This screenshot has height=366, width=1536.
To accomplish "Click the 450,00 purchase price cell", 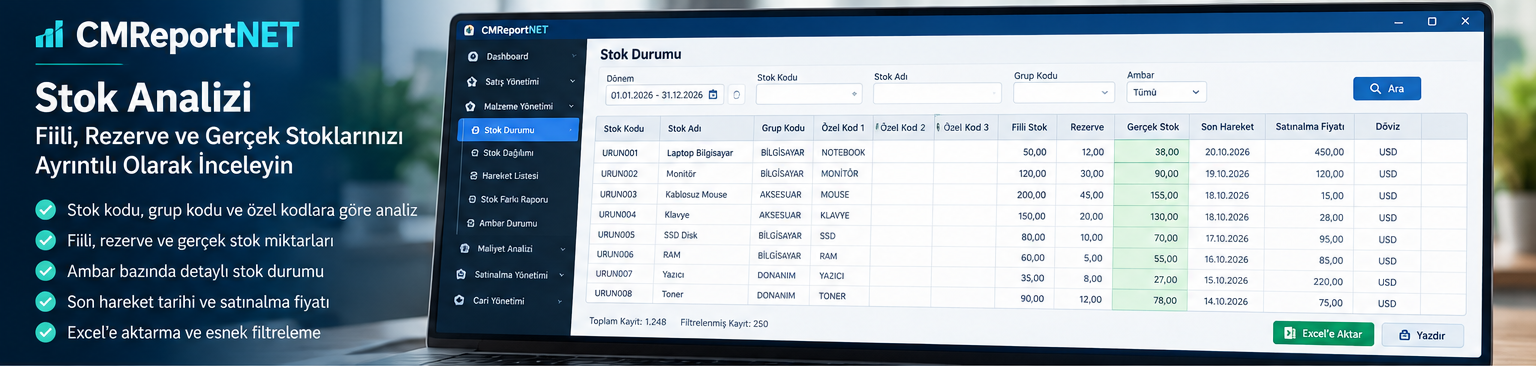I will (x=1329, y=152).
